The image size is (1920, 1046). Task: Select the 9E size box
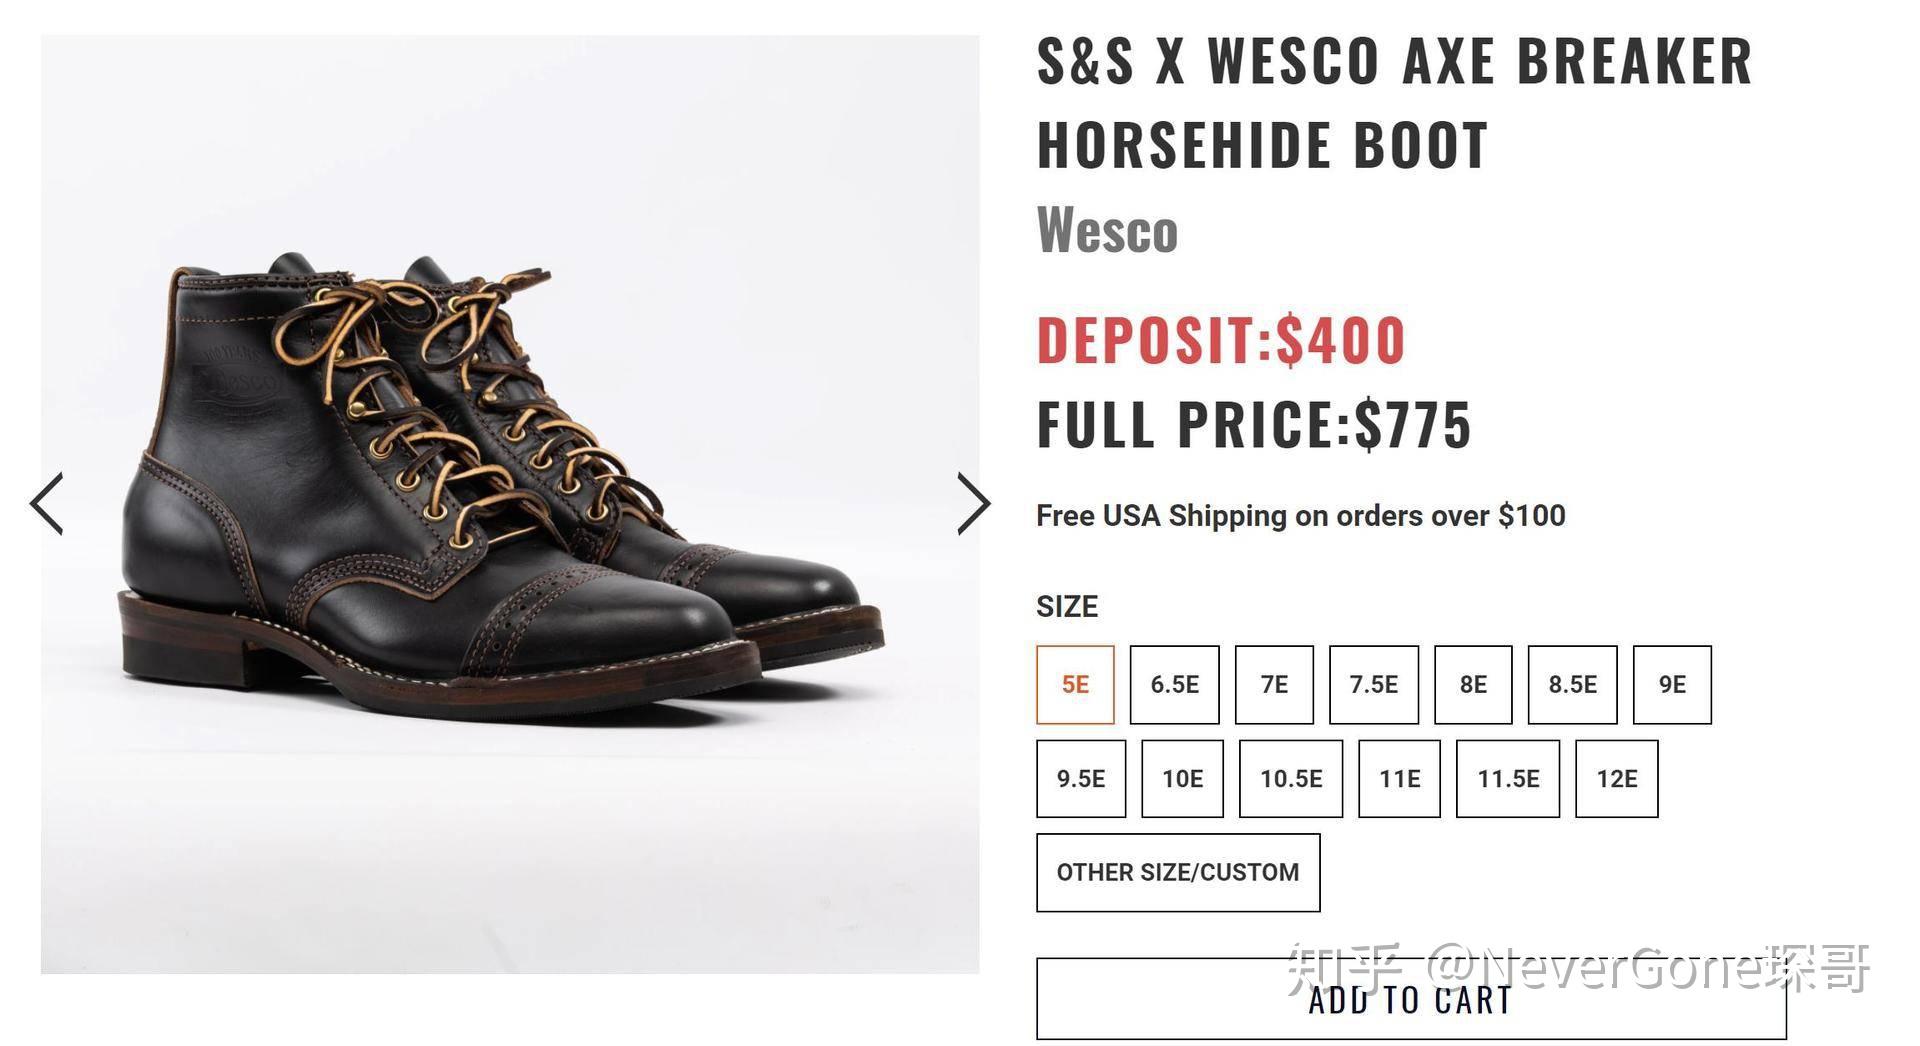point(1671,685)
